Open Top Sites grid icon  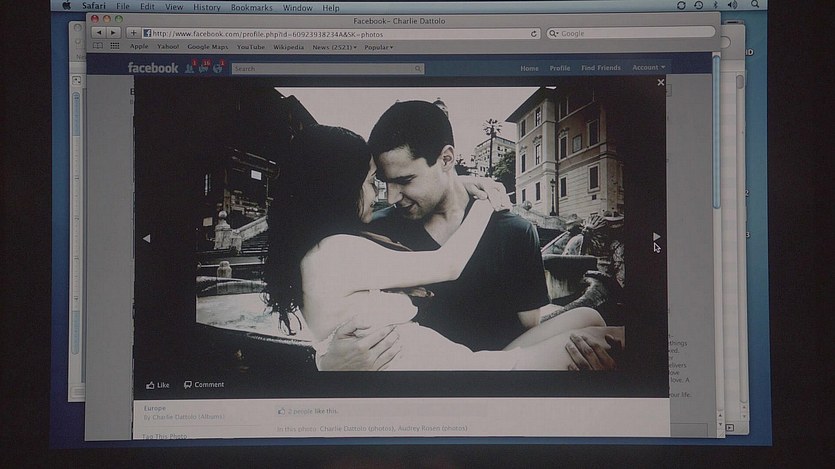tap(114, 46)
